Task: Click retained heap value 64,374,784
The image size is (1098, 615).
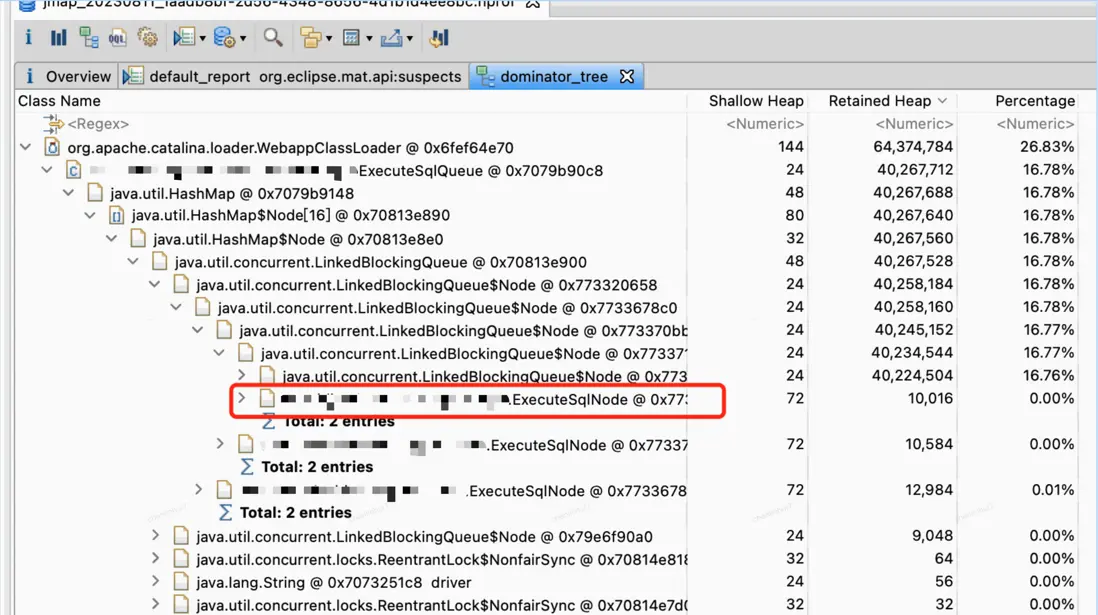Action: (912, 147)
